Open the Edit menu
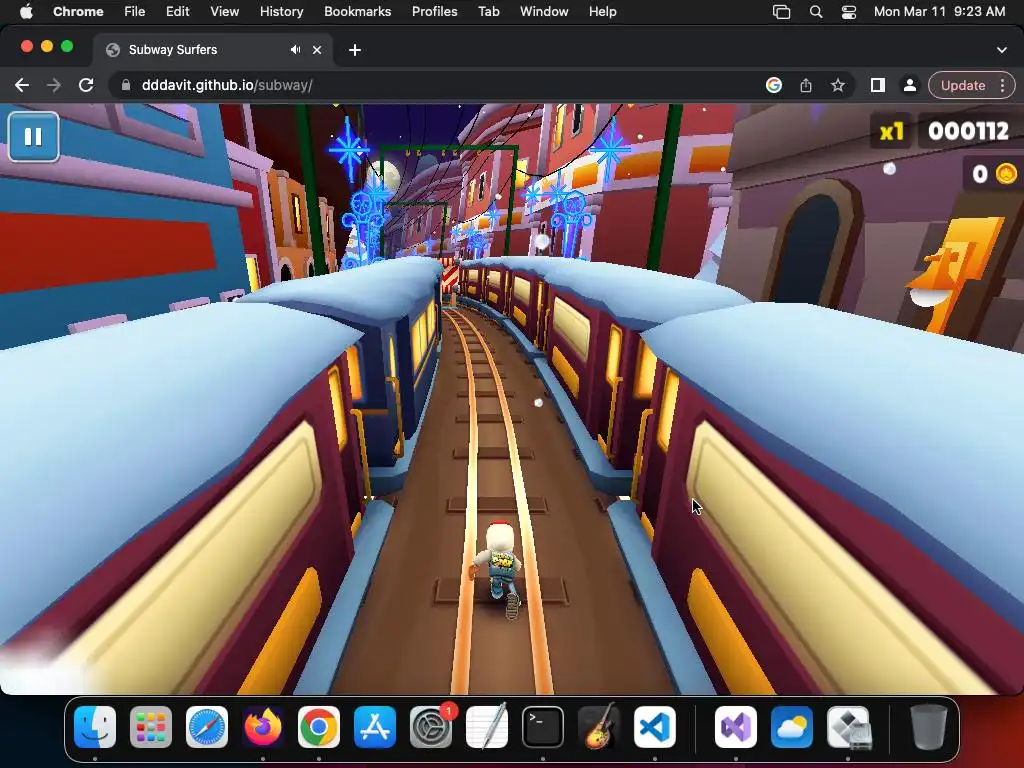 [x=177, y=11]
